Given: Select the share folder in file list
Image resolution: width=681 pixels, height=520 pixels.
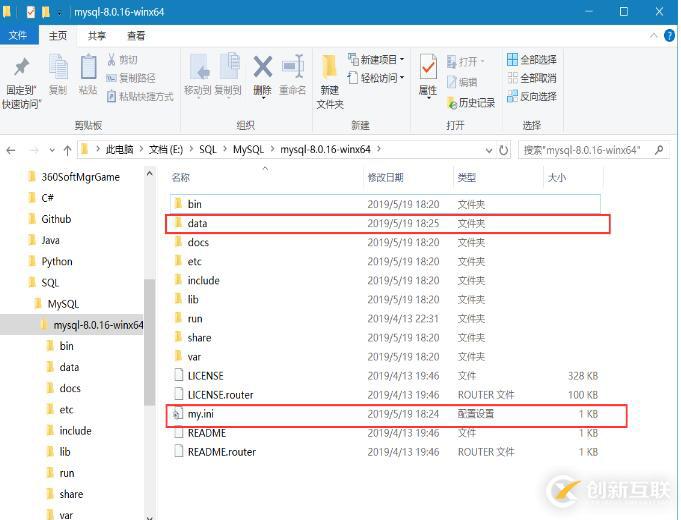Looking at the screenshot, I should point(385,338).
